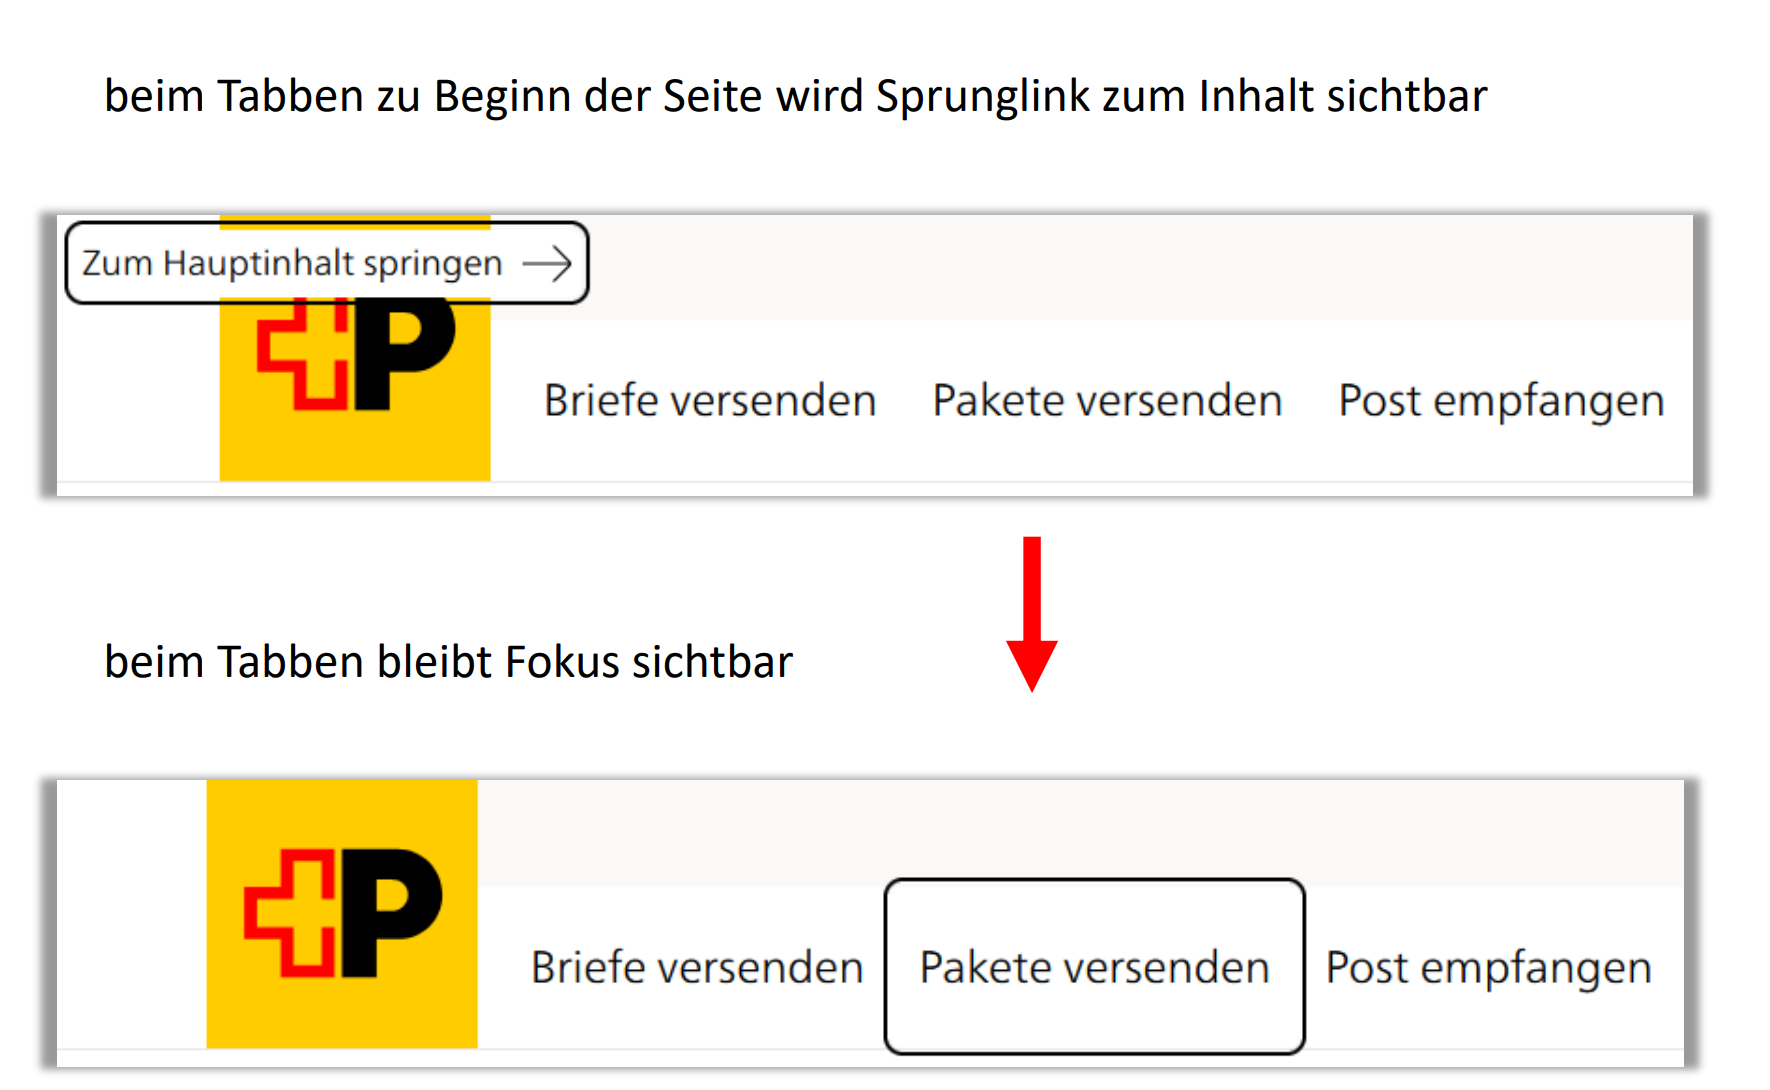
Task: Click the arrow icon inside the skip link
Action: click(x=547, y=263)
